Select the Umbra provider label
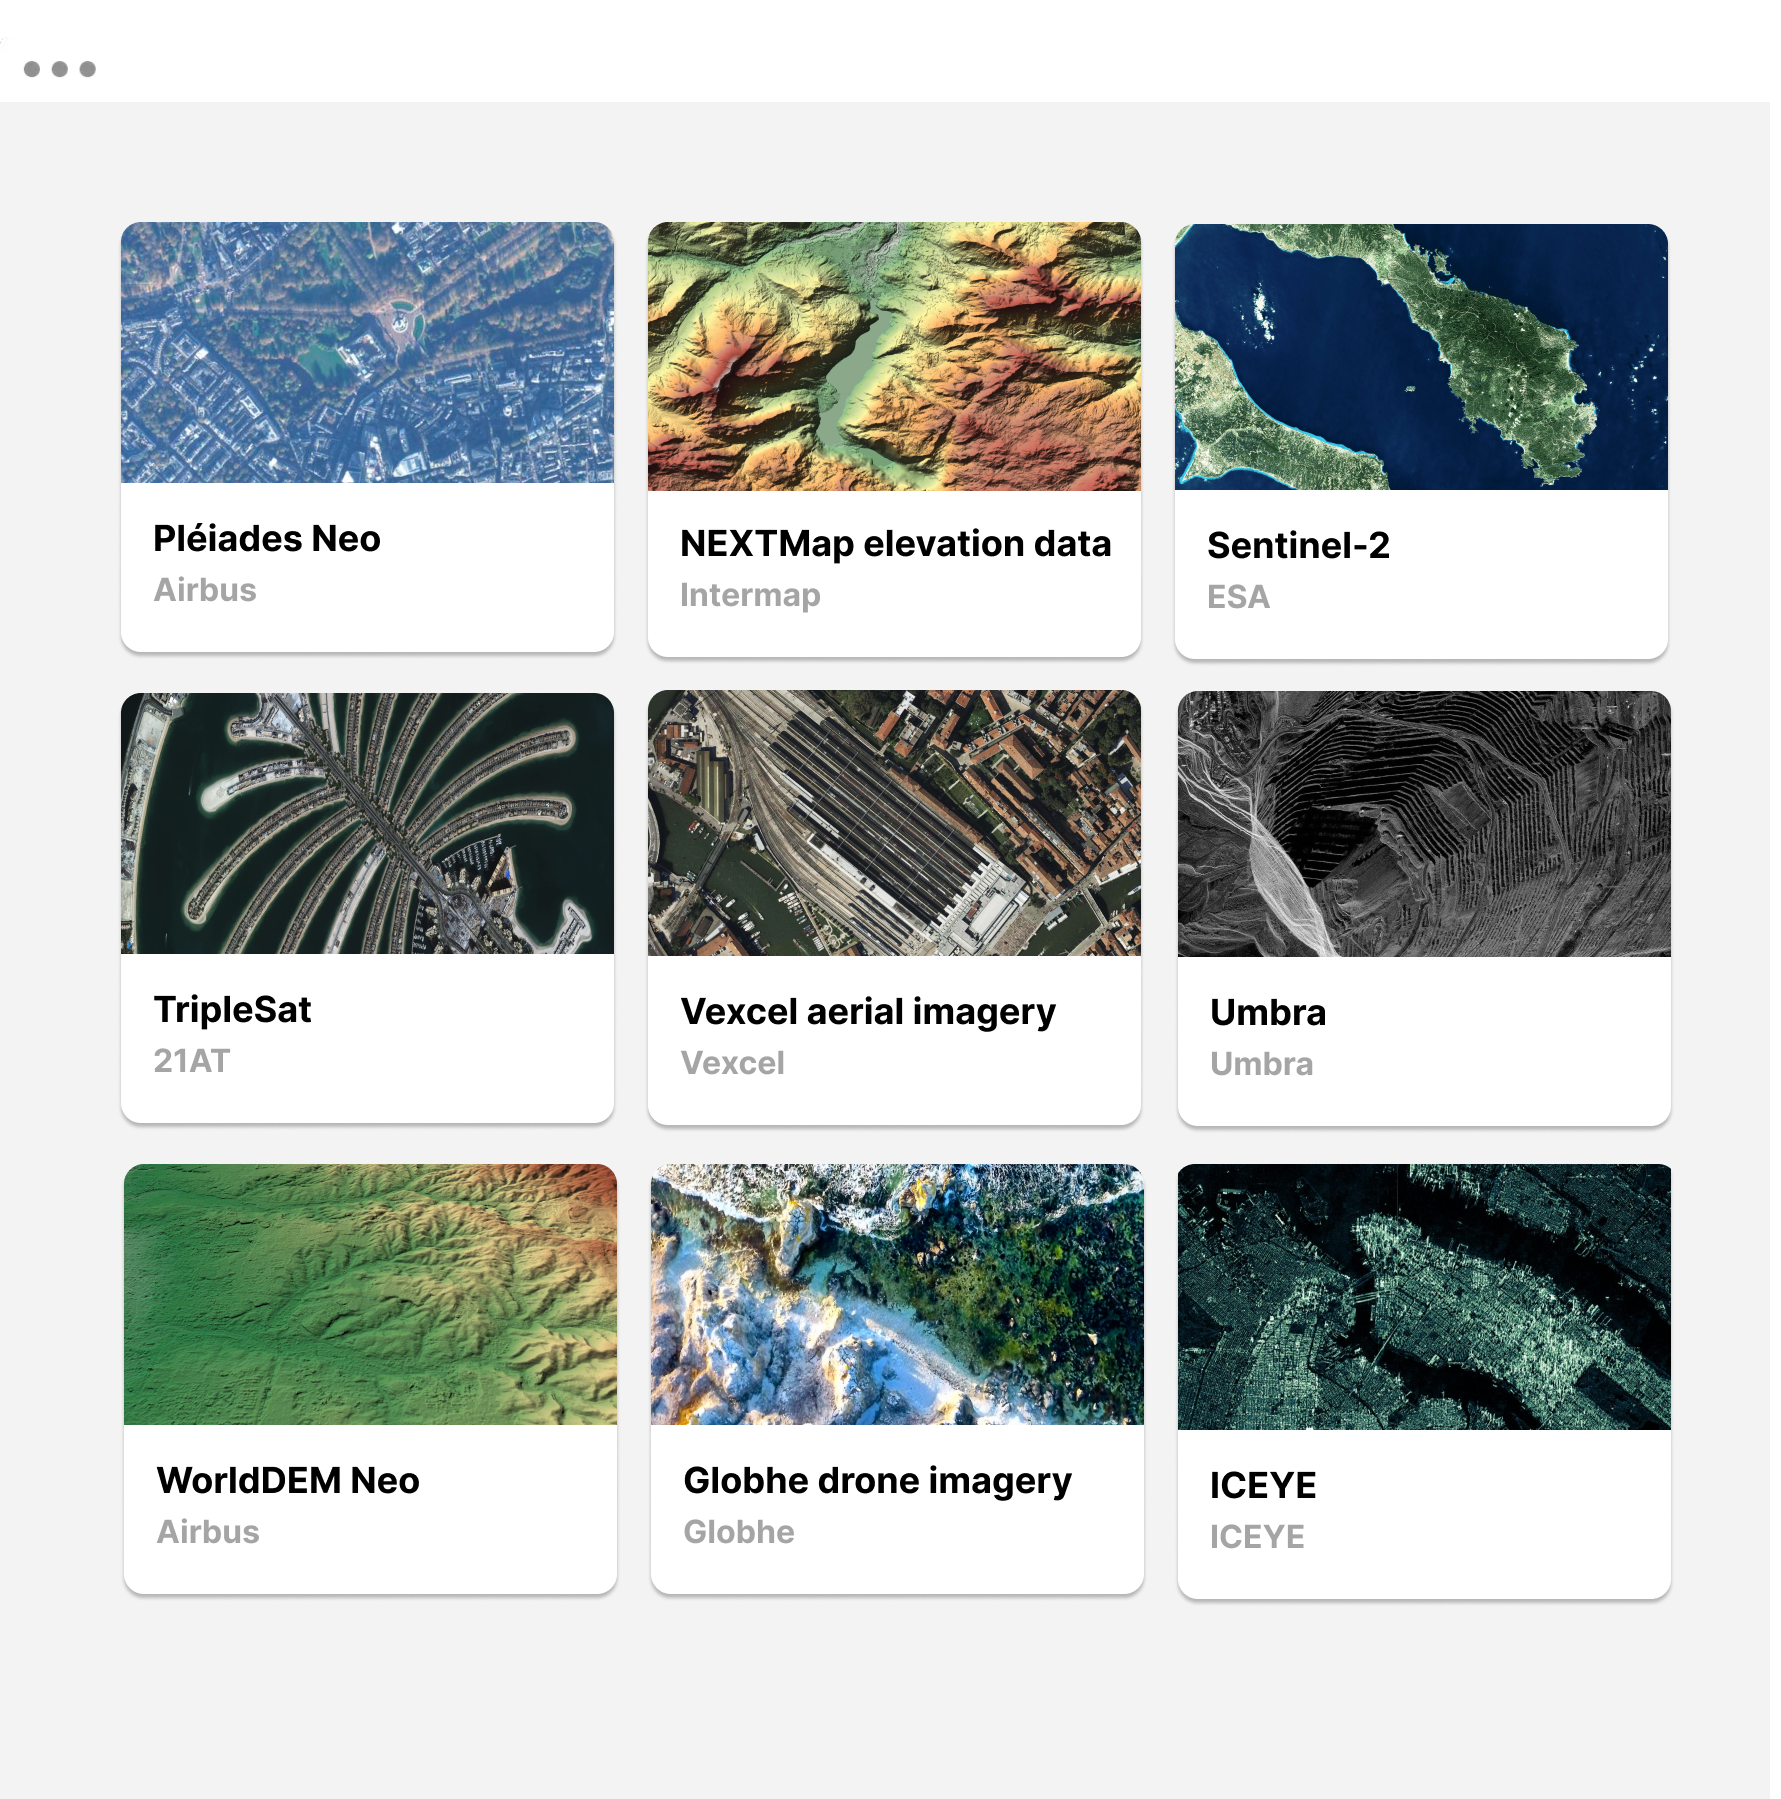The height and width of the screenshot is (1799, 1781). (1261, 1064)
